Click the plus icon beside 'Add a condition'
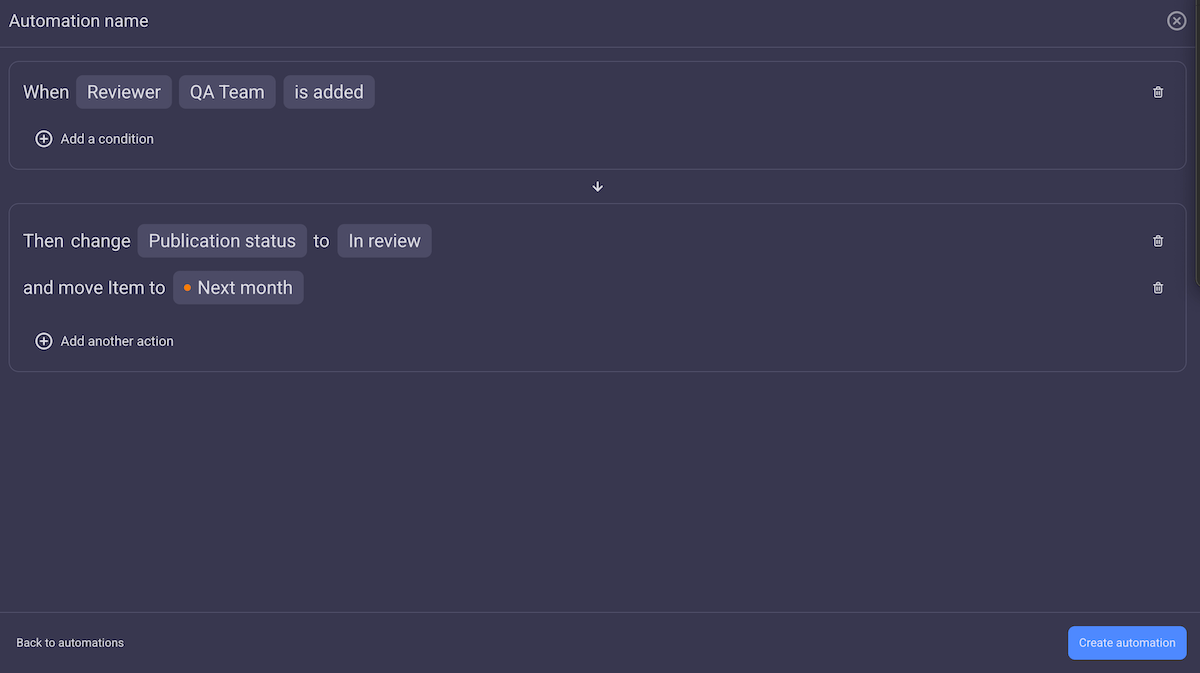Image resolution: width=1200 pixels, height=673 pixels. point(44,138)
